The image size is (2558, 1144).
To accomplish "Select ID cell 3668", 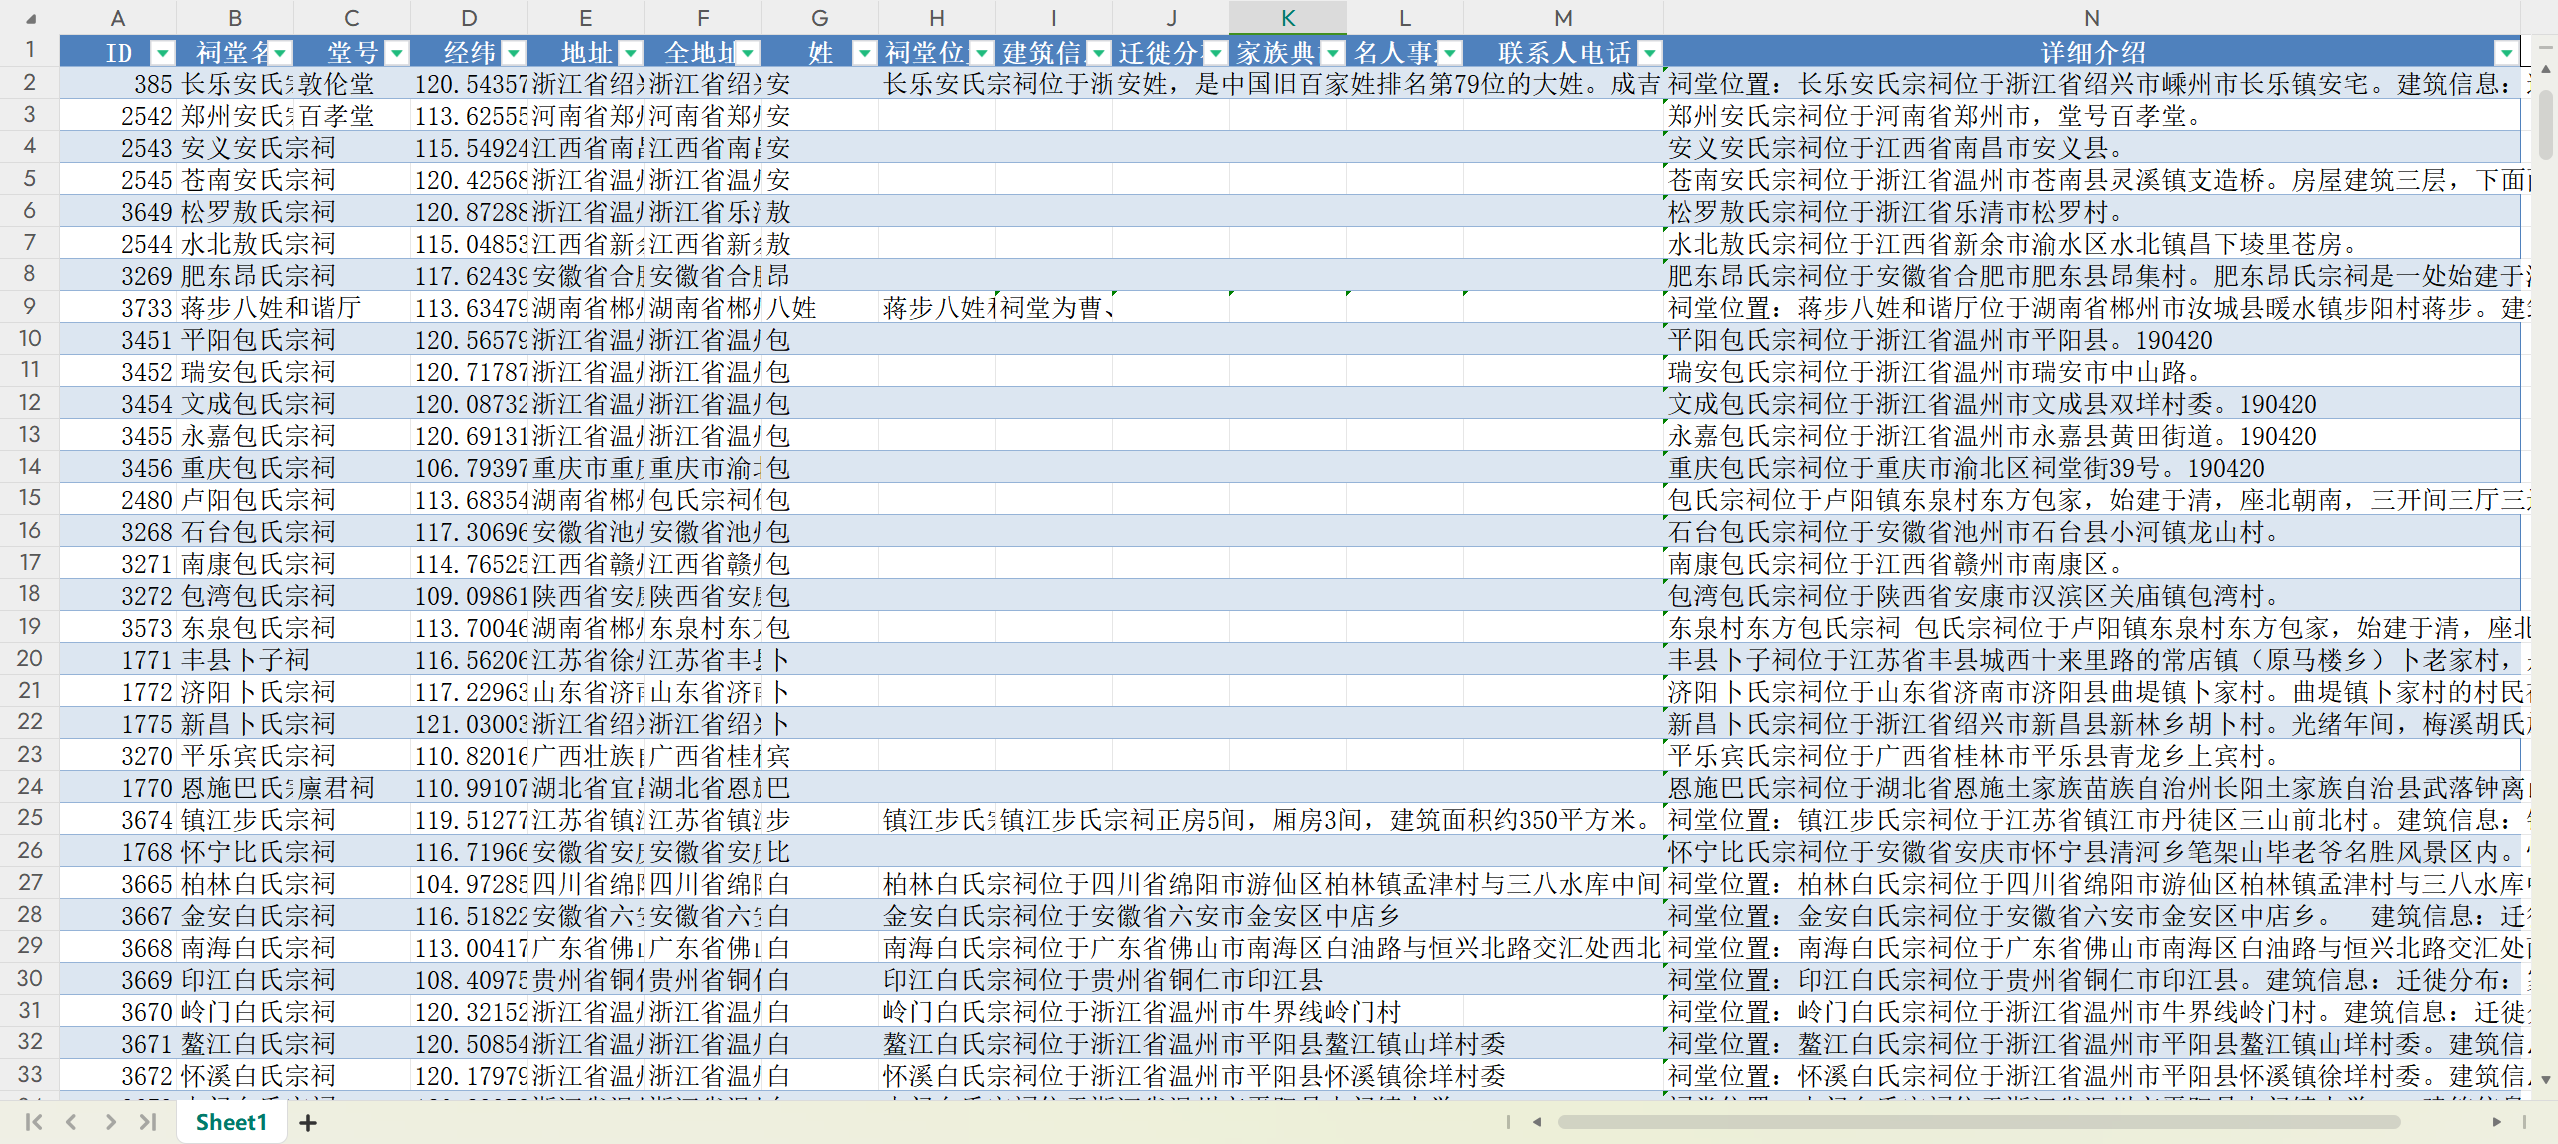I will [x=118, y=948].
